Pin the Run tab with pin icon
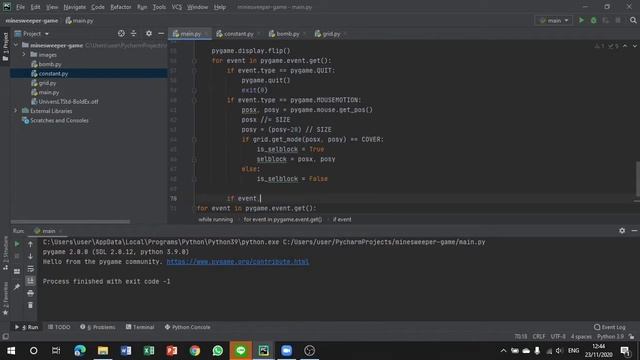The width and height of the screenshot is (640, 360). click(17, 287)
